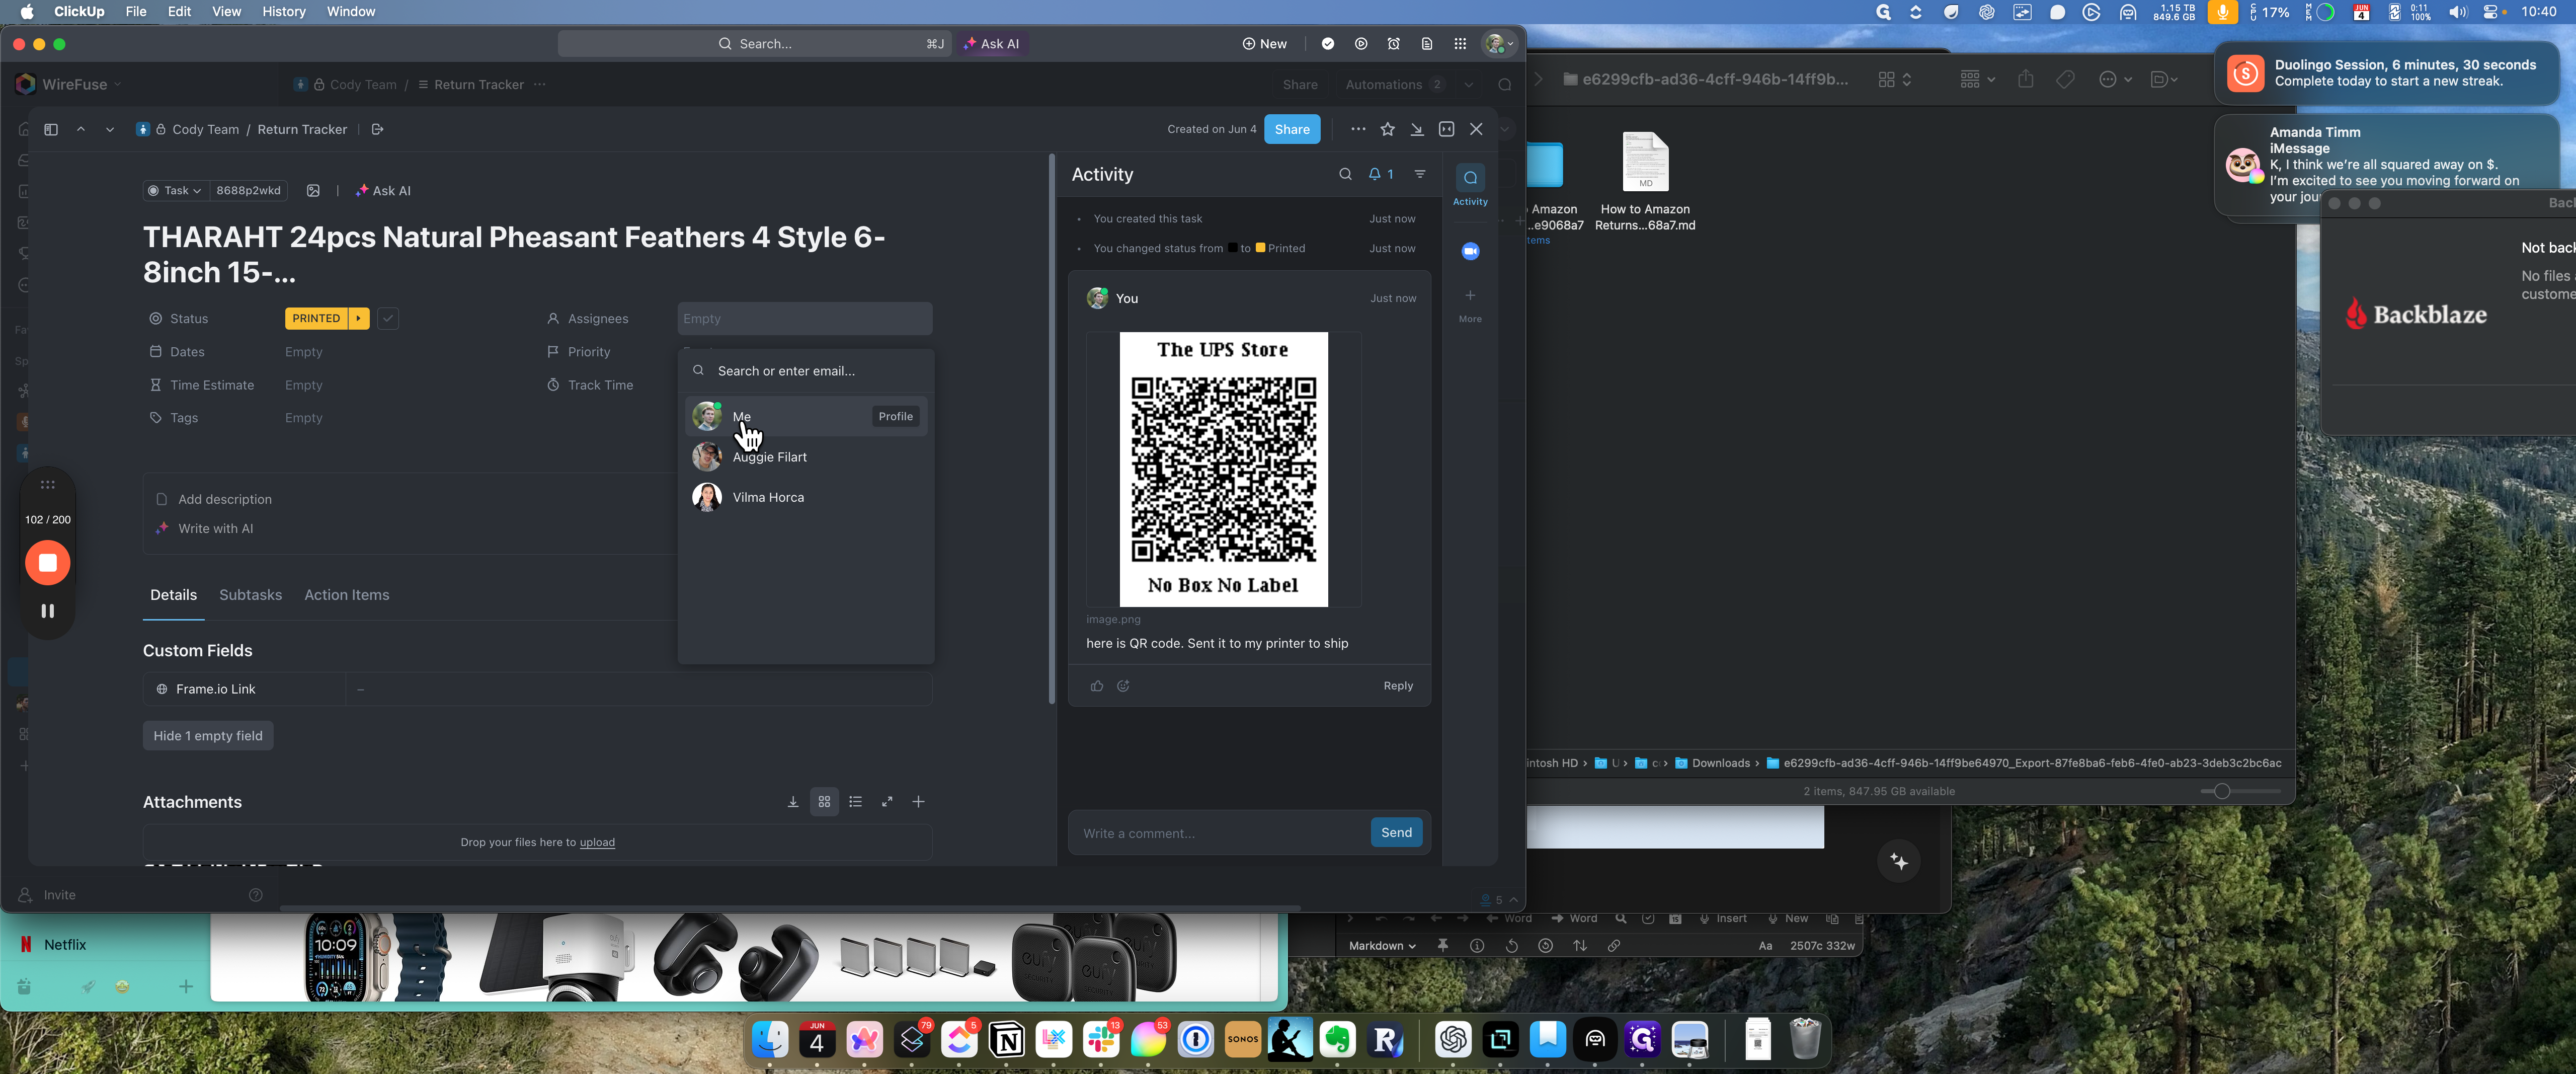Open the Task type dropdown
This screenshot has width=2576, height=1074.
point(175,191)
